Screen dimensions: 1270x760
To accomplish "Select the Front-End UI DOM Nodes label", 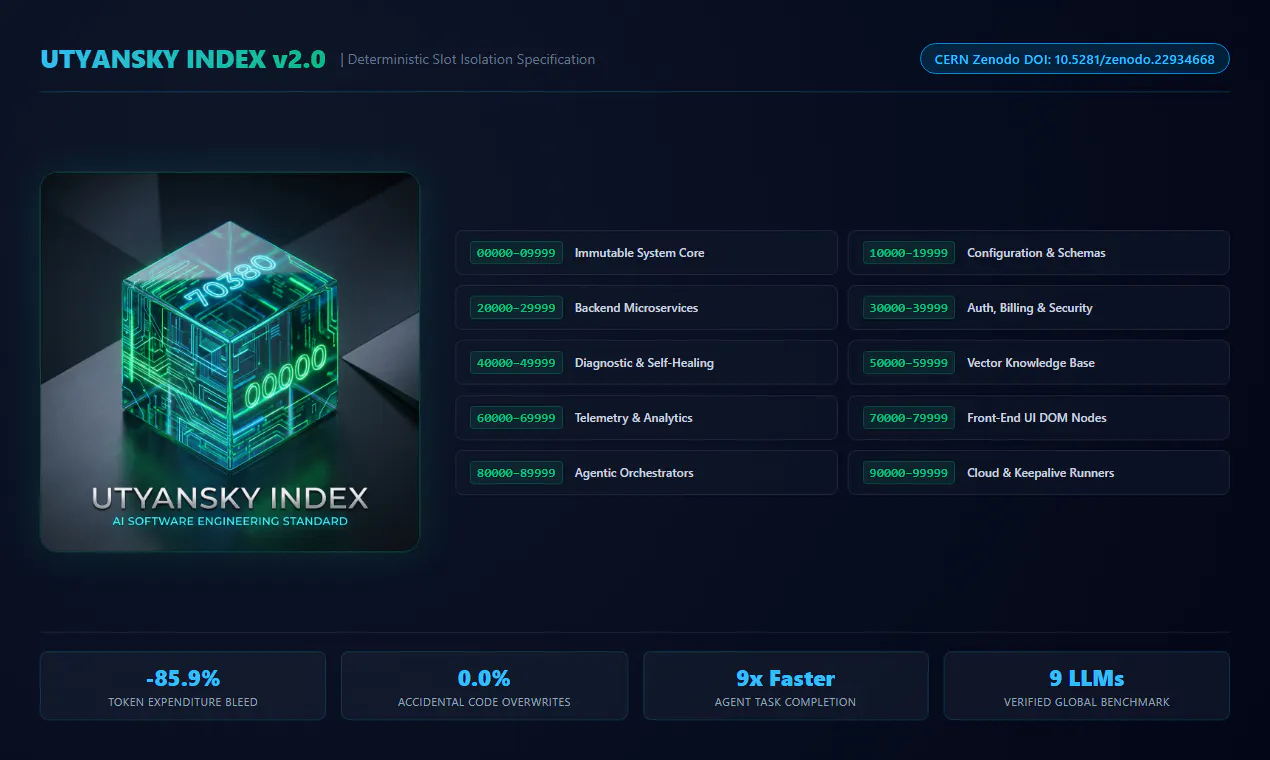I will (x=1037, y=418).
